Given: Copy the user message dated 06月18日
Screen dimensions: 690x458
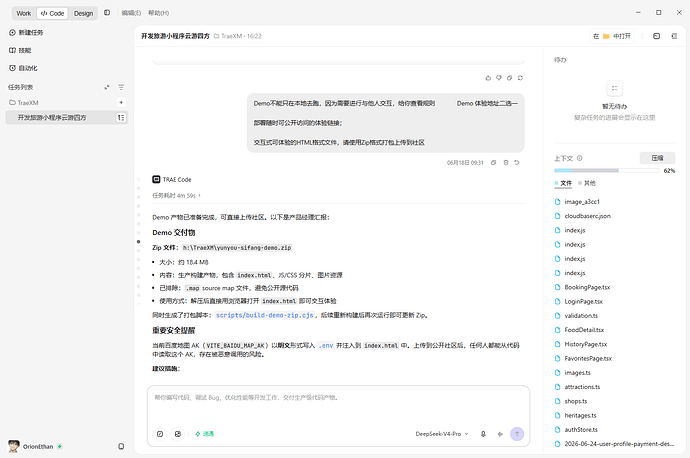Looking at the screenshot, I should click(493, 163).
